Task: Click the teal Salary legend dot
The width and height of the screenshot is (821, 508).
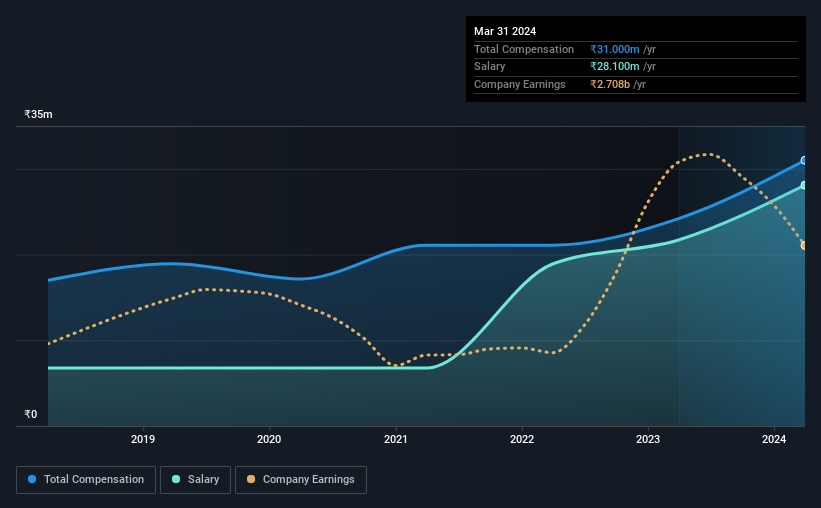Action: [176, 479]
